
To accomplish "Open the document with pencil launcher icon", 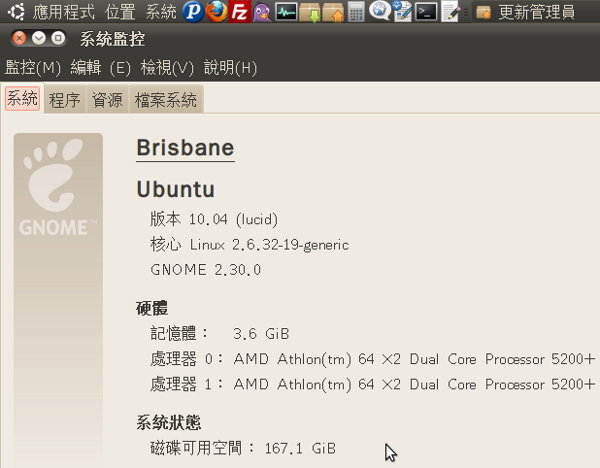I will 403,11.
